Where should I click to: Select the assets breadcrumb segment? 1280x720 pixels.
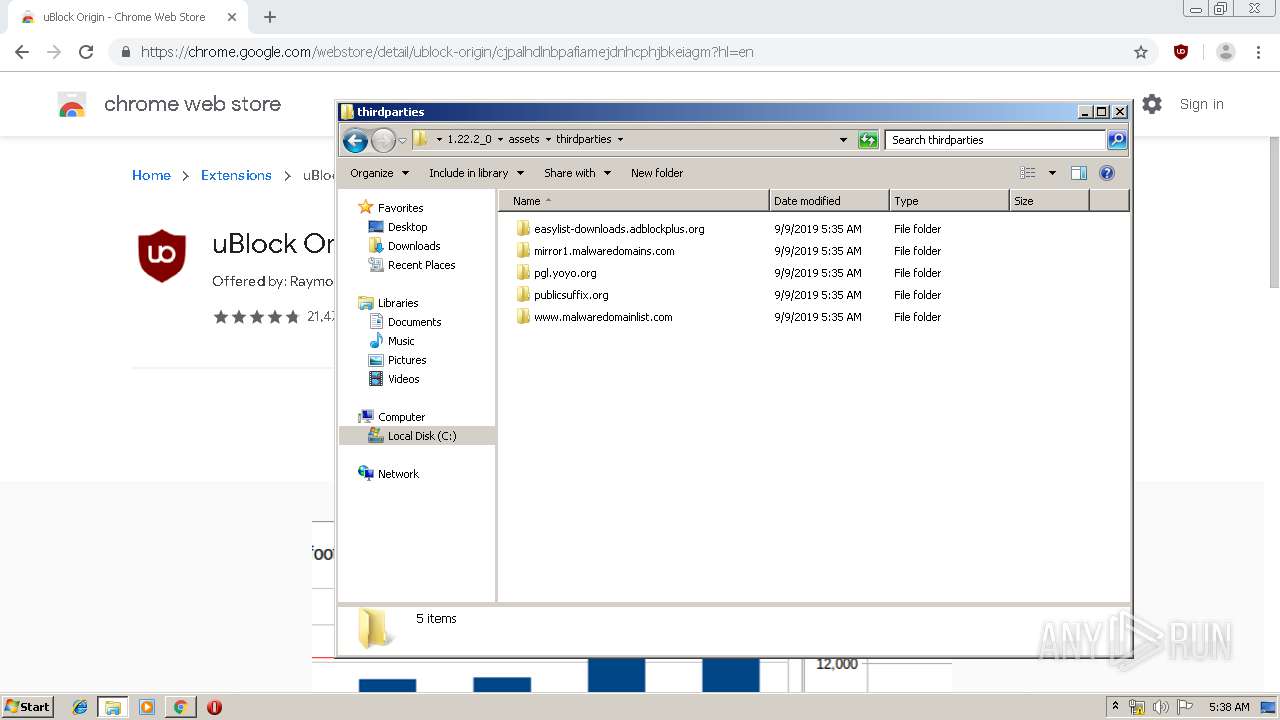pos(524,140)
